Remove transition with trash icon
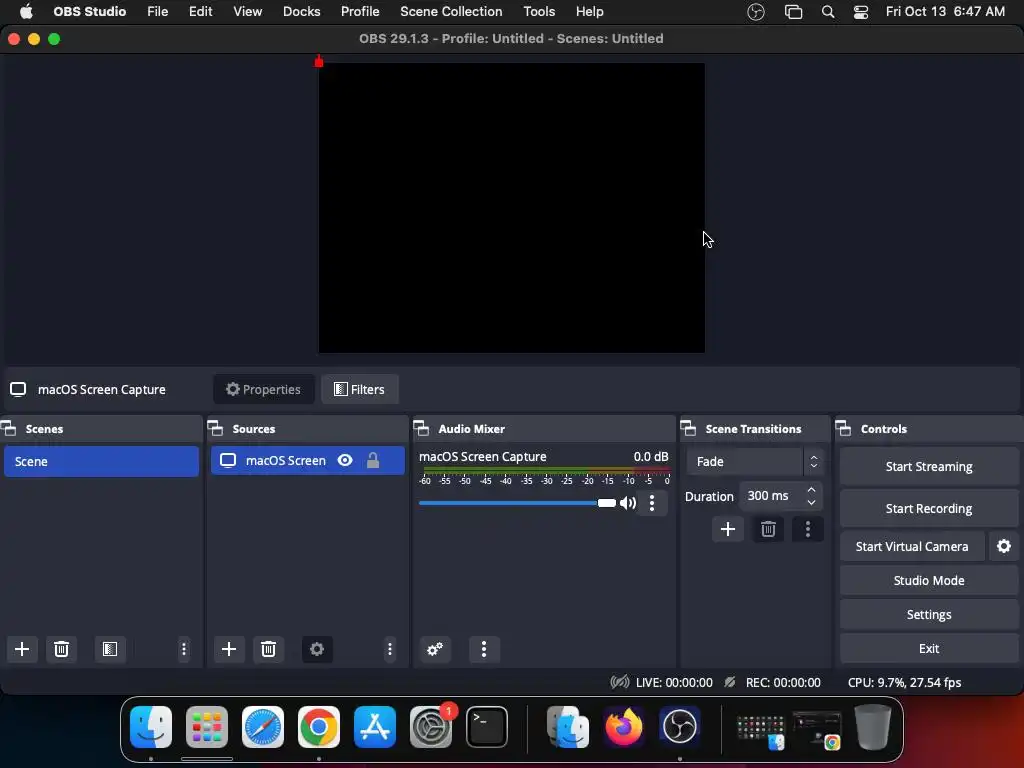The width and height of the screenshot is (1024, 768). (x=768, y=529)
